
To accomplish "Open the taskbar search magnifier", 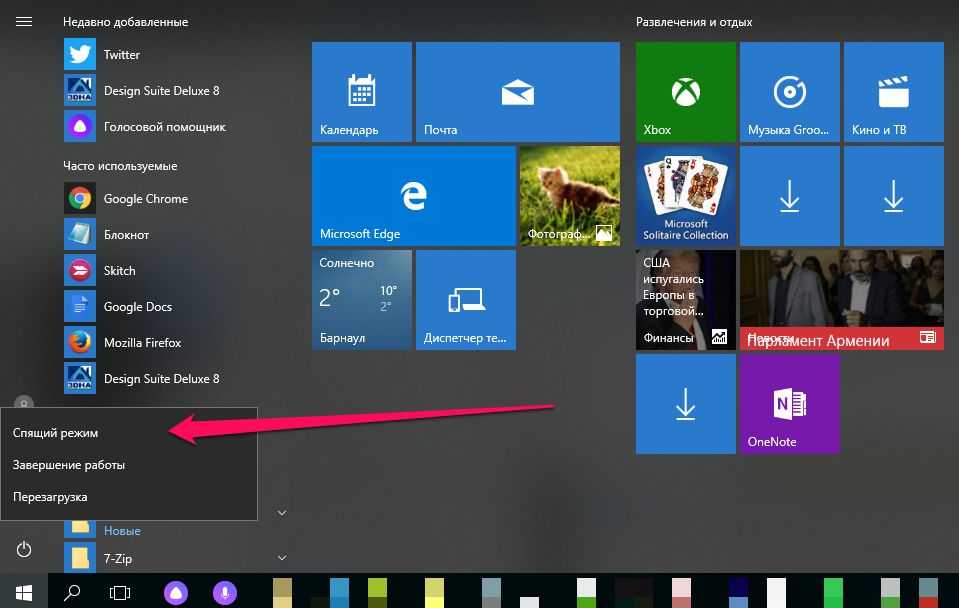I will pyautogui.click(x=72, y=591).
